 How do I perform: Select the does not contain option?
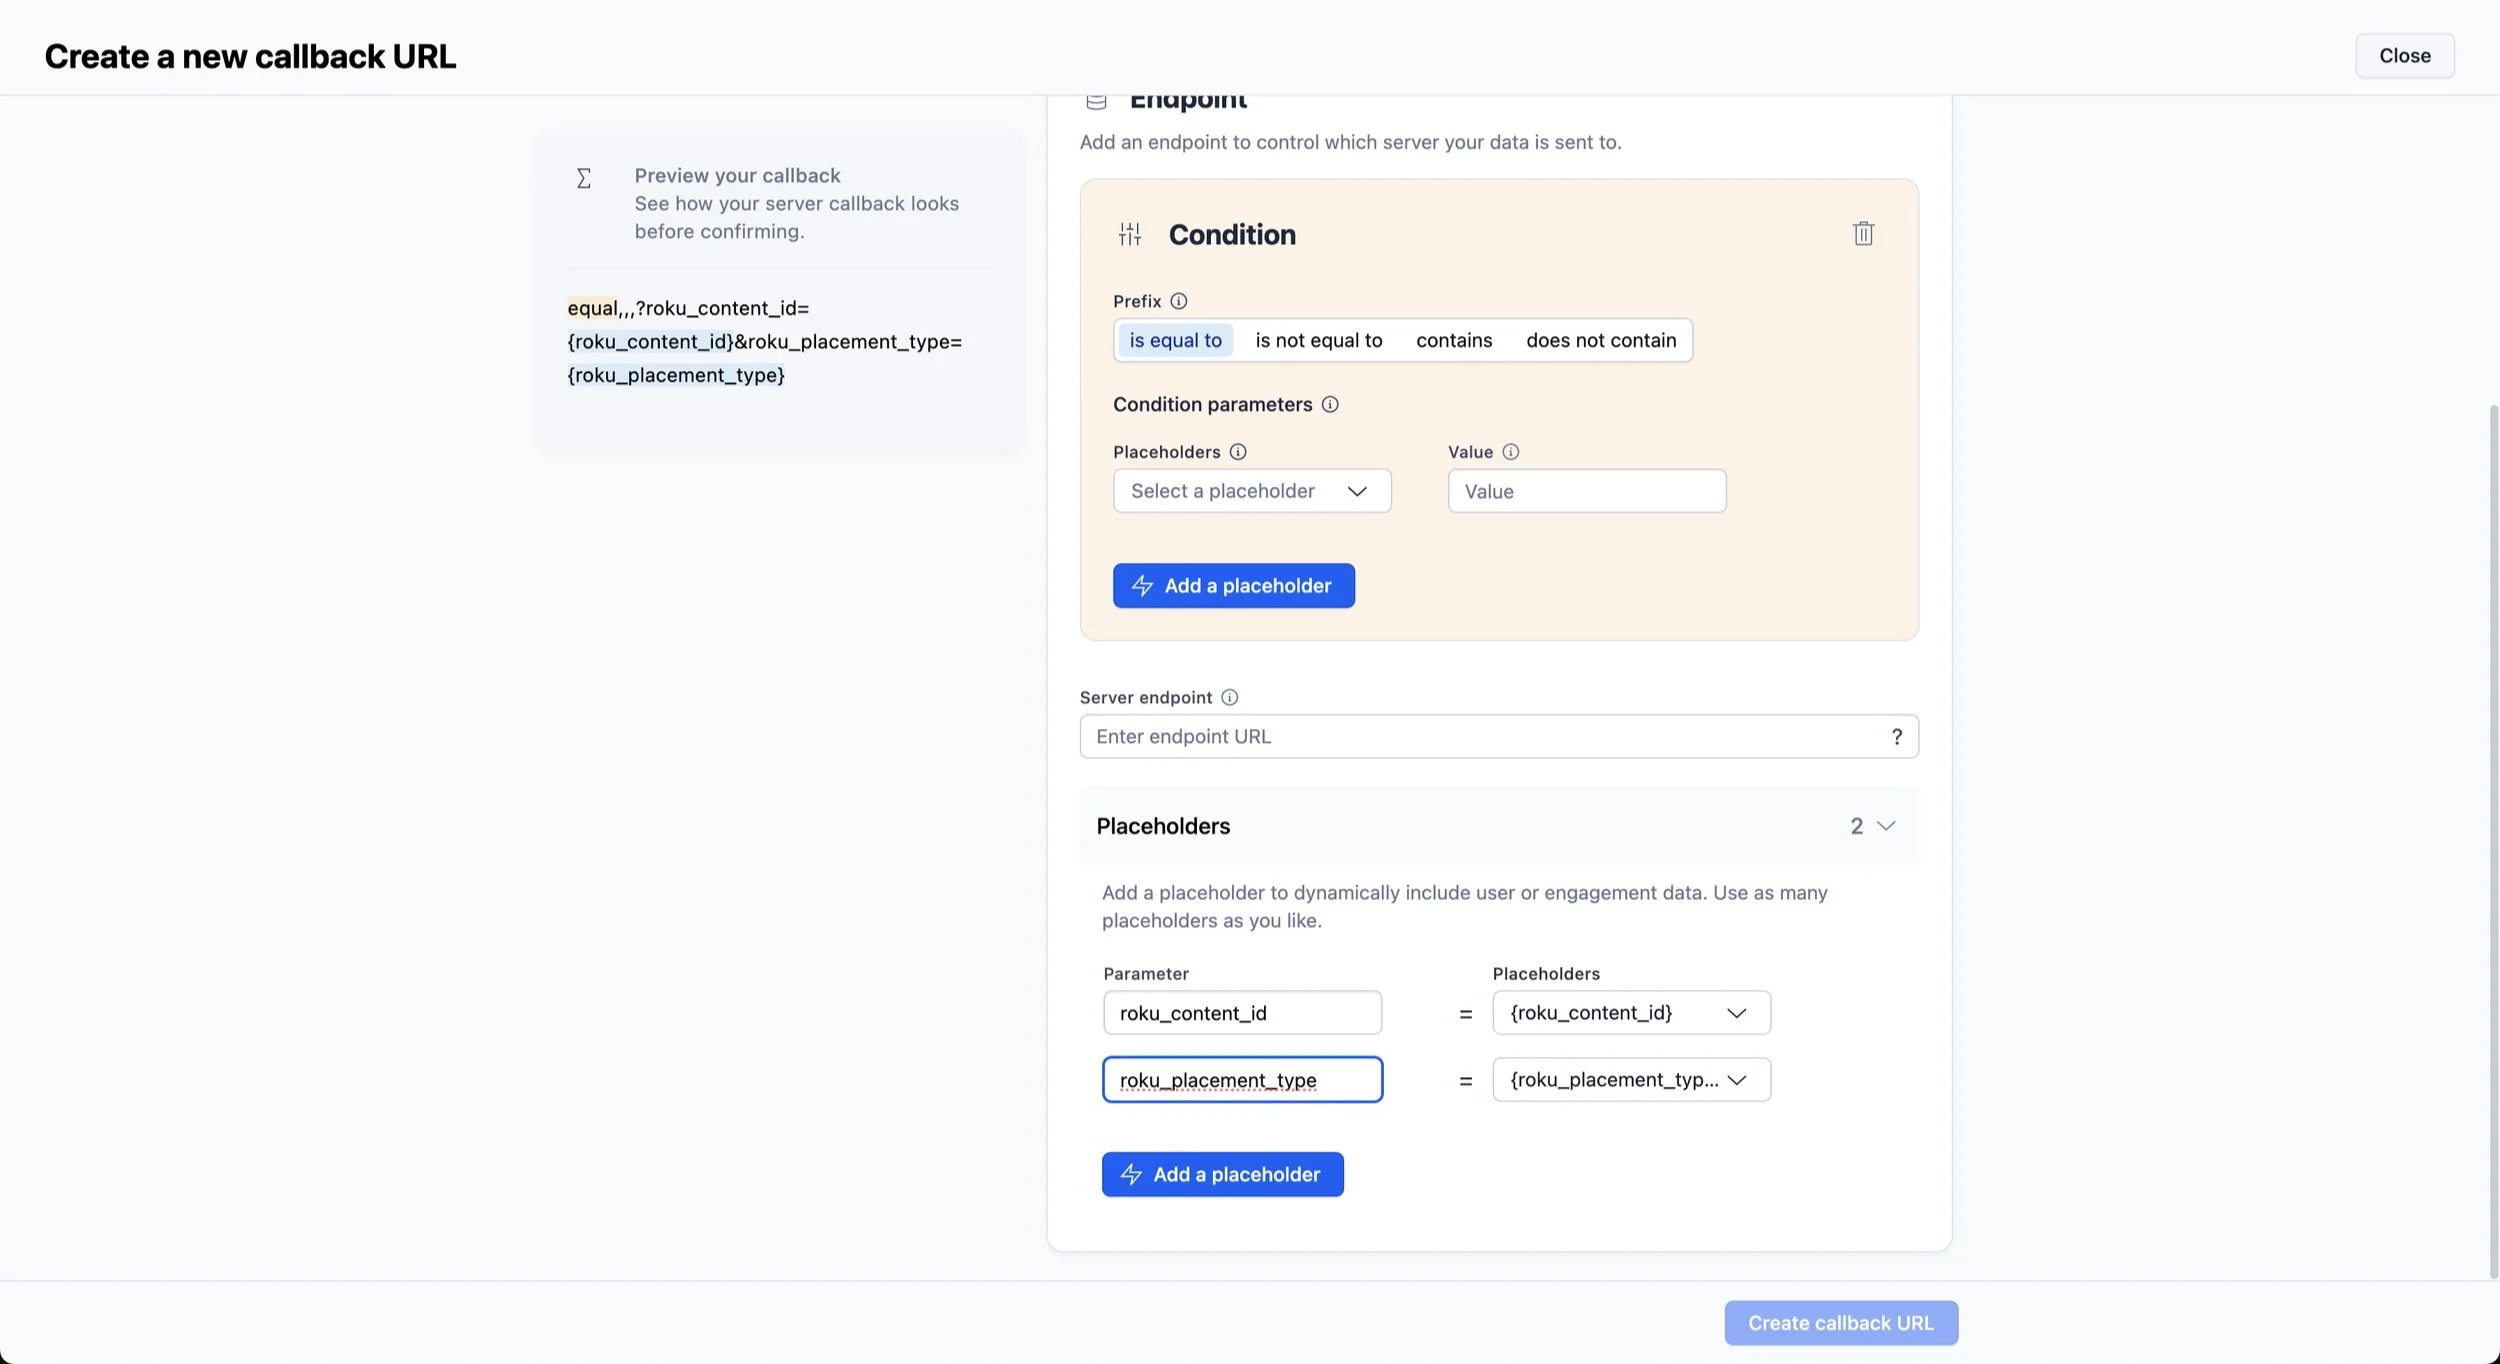tap(1600, 340)
